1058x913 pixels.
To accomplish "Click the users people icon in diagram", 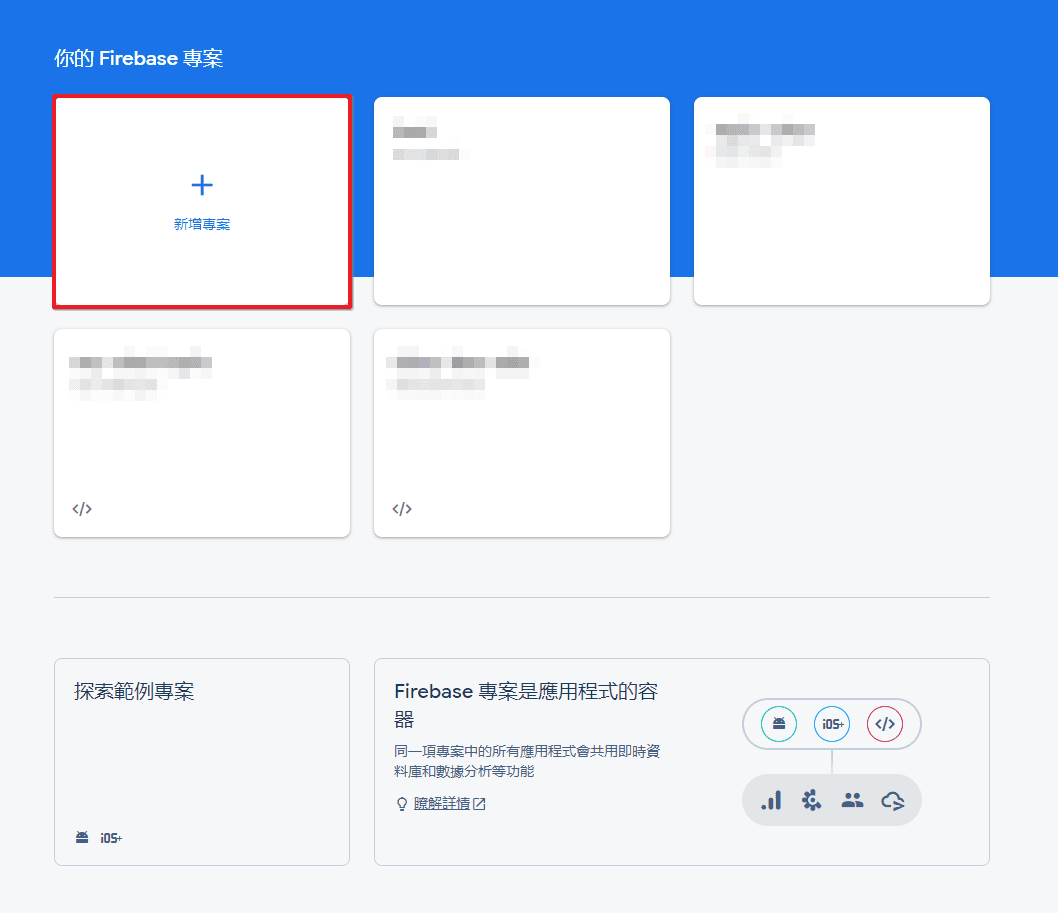I will coord(852,800).
